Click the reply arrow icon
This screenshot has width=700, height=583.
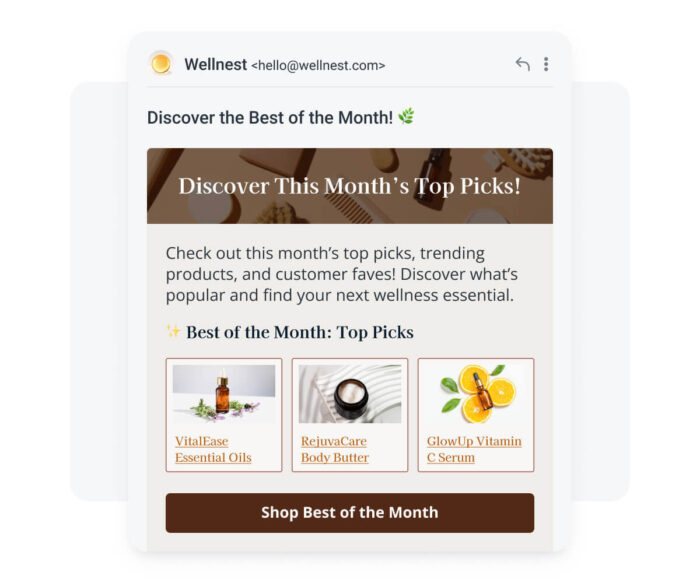pyautogui.click(x=523, y=64)
